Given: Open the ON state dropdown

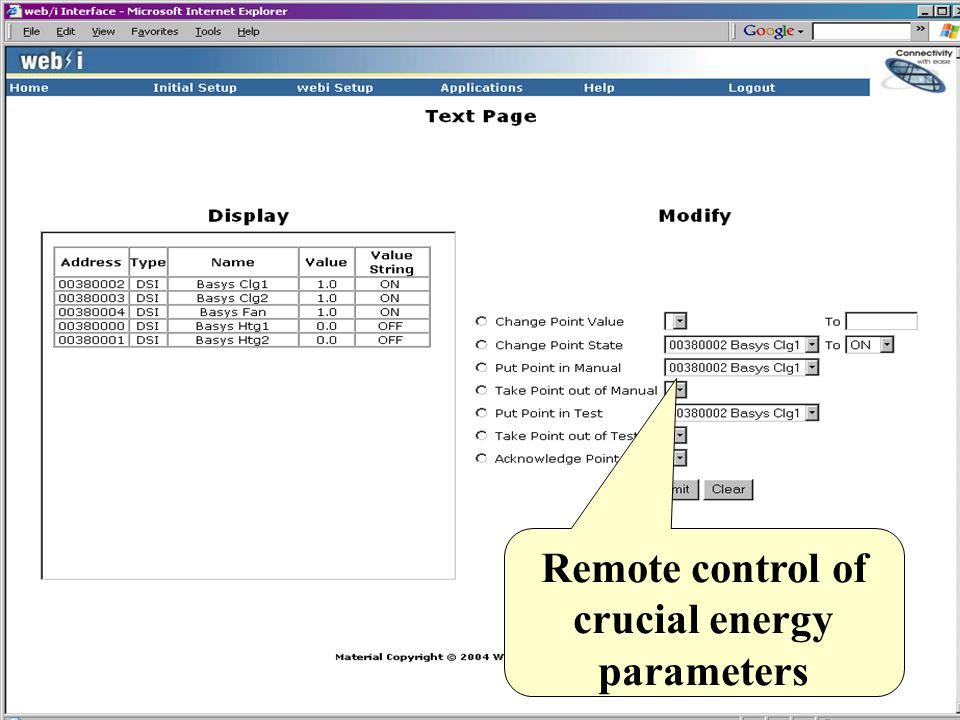Looking at the screenshot, I should point(869,345).
